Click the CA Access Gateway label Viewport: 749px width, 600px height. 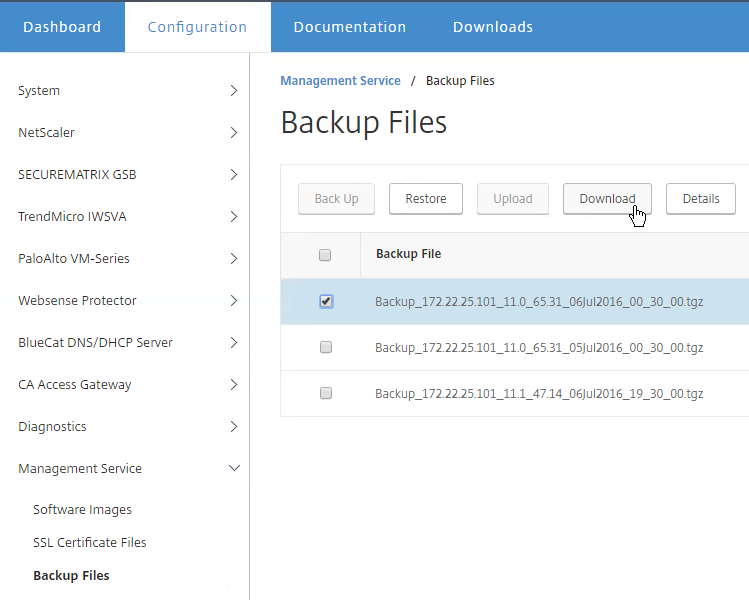pos(75,385)
